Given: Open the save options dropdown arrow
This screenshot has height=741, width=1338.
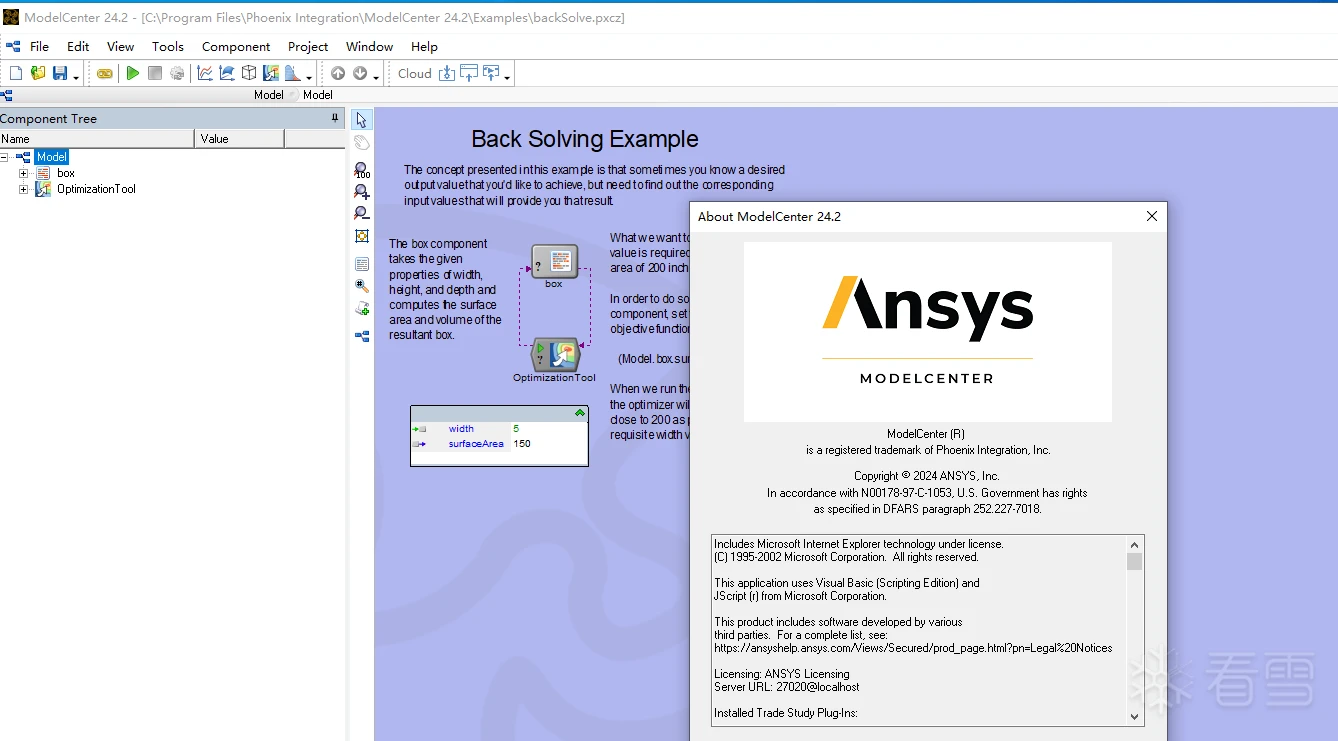Looking at the screenshot, I should click(76, 76).
